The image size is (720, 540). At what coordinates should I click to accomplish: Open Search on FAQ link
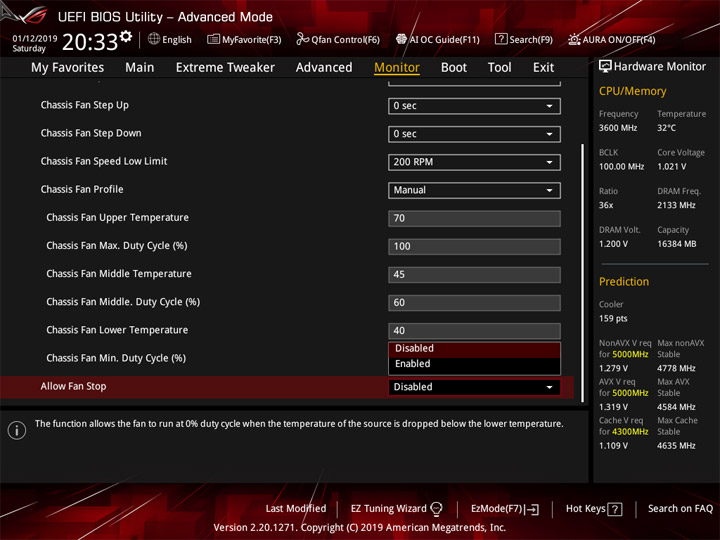tap(680, 509)
